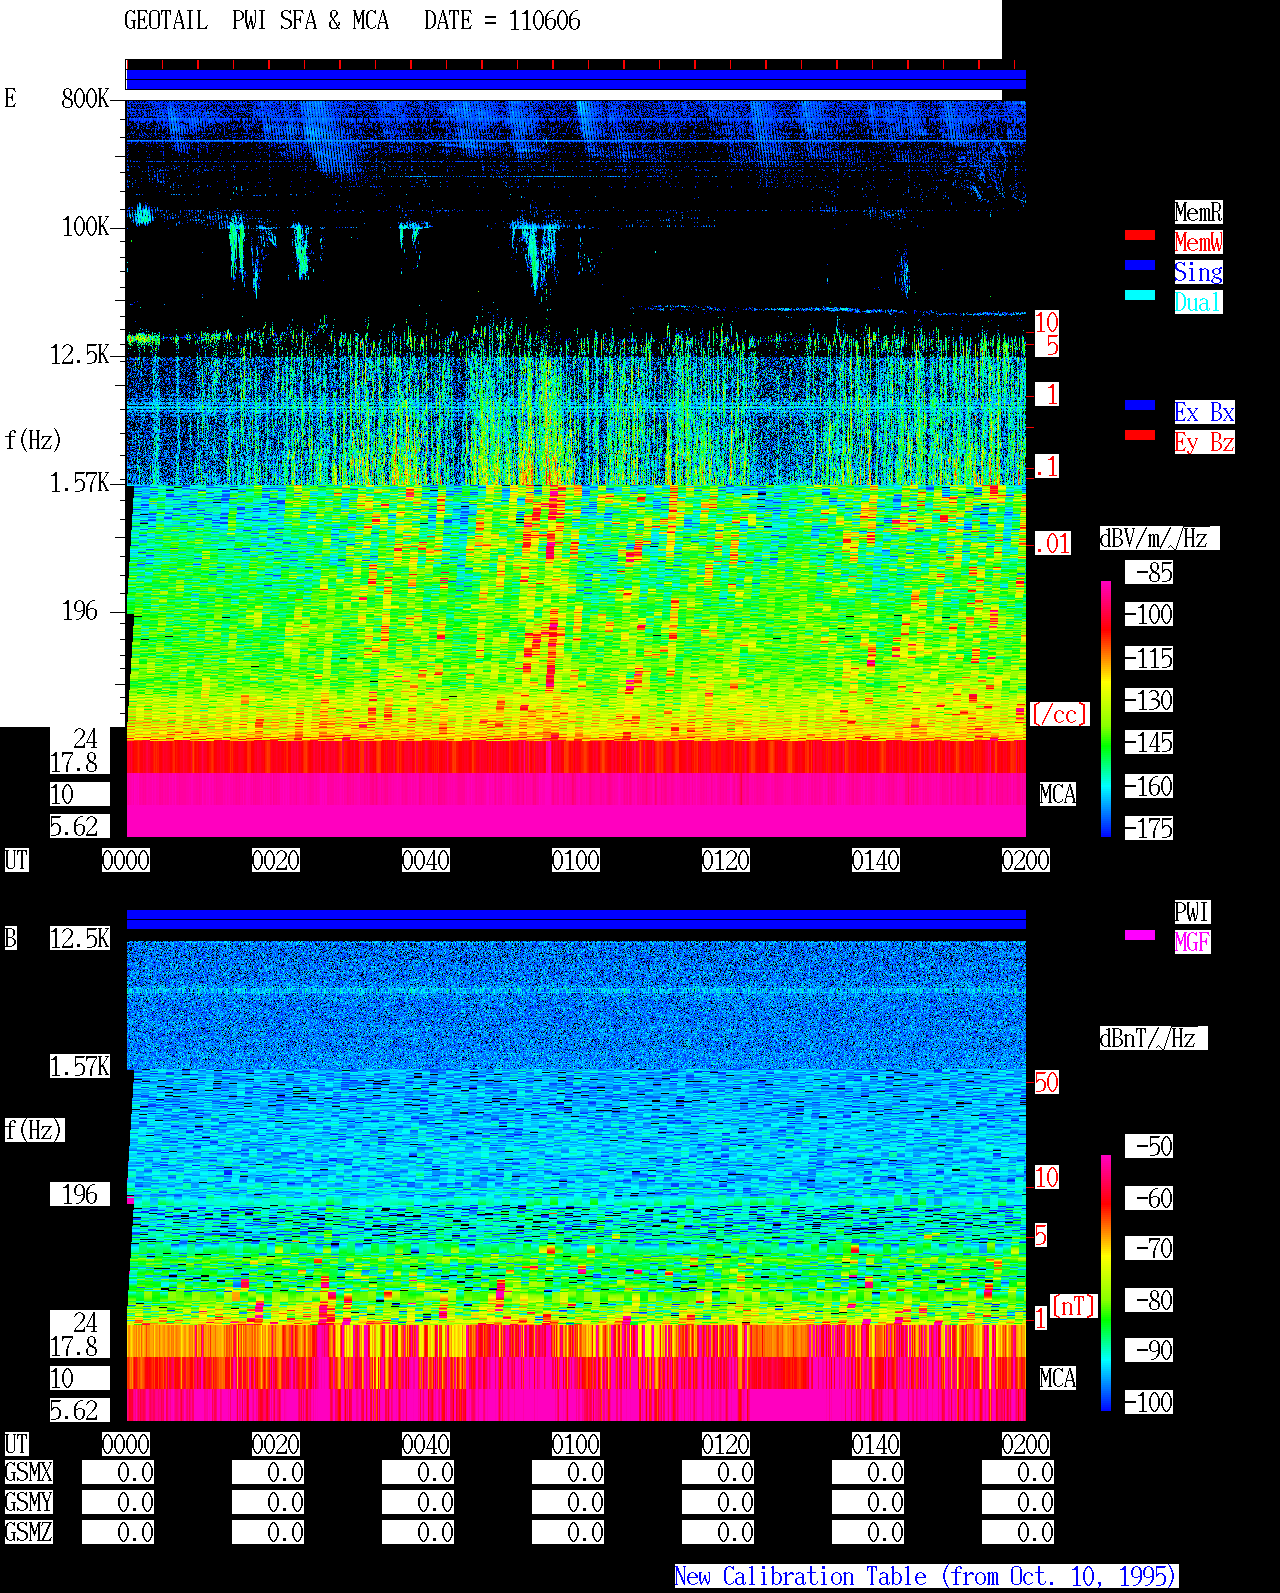This screenshot has width=1280, height=1593.
Task: Click the dBV/m/√Hz color scale bar
Action: point(1106,709)
